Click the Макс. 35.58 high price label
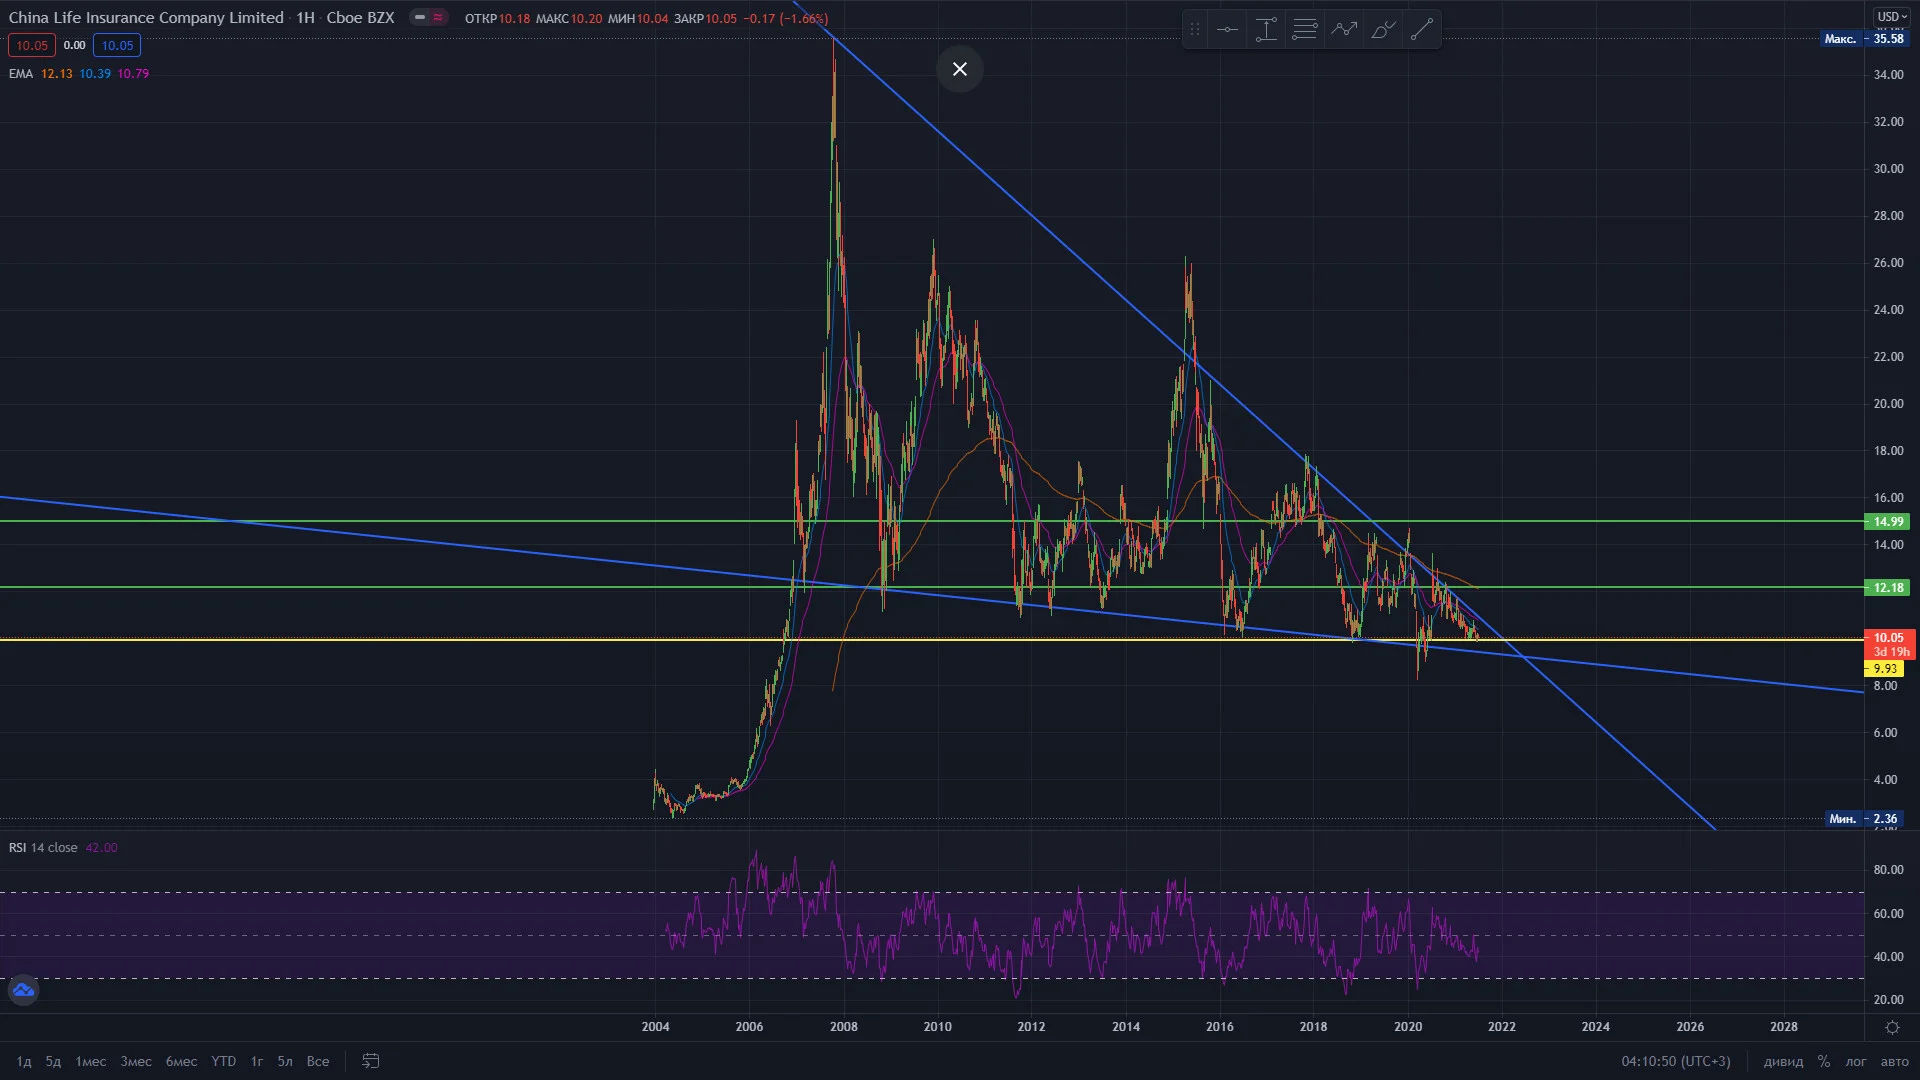 tap(1865, 39)
